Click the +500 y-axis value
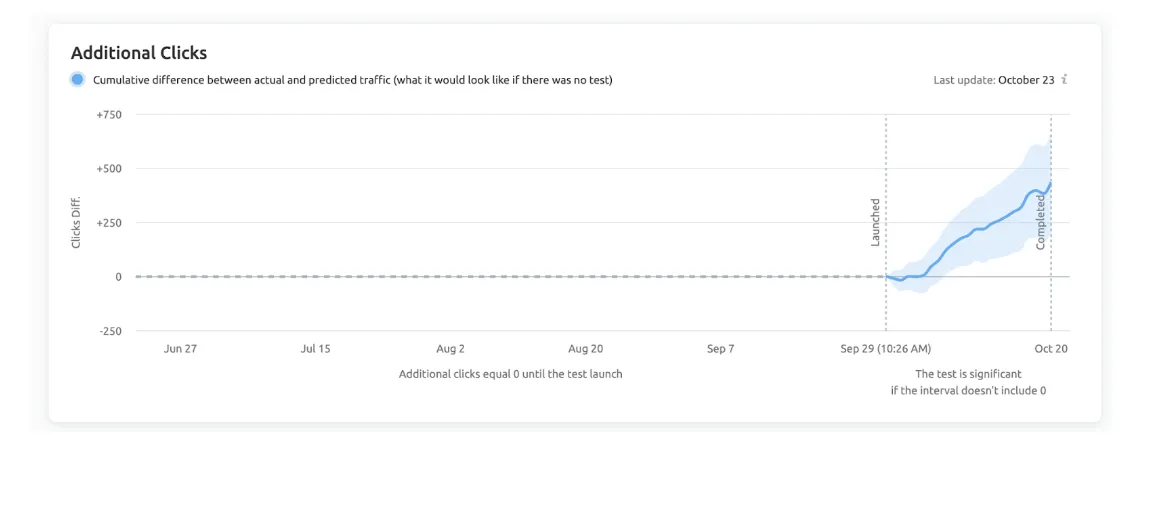The height and width of the screenshot is (508, 1168). point(108,169)
